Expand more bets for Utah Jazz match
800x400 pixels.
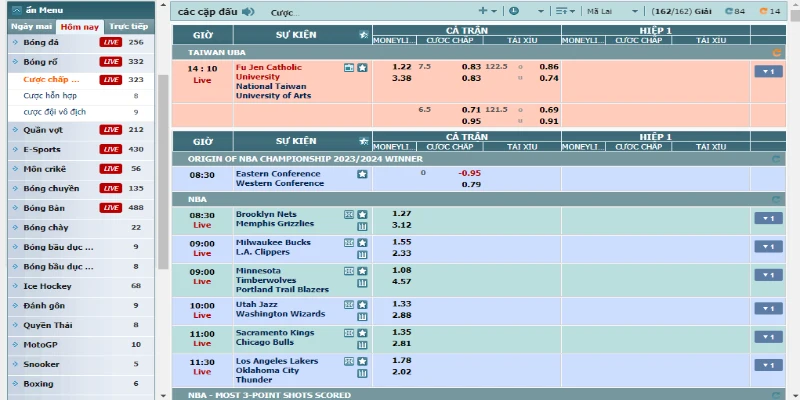[x=768, y=309]
